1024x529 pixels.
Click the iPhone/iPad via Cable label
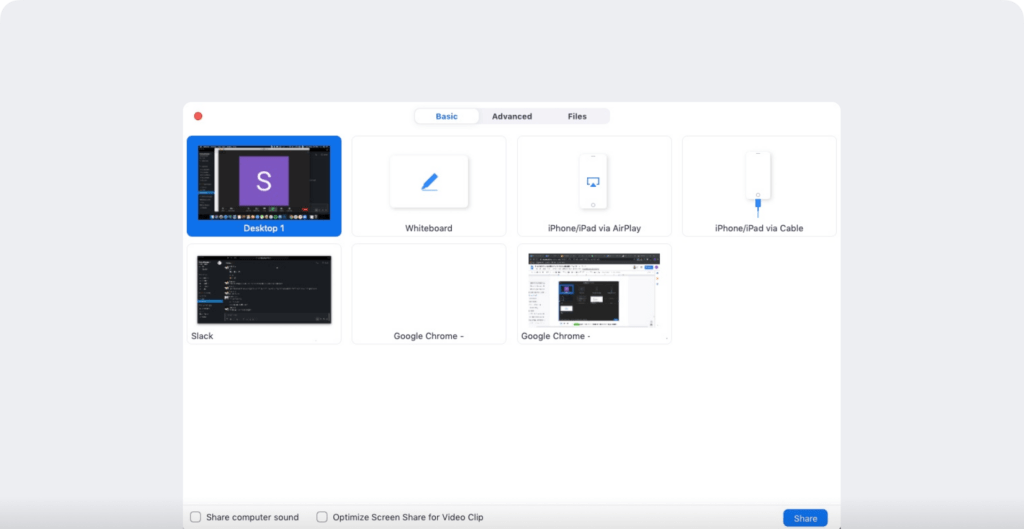[759, 229]
